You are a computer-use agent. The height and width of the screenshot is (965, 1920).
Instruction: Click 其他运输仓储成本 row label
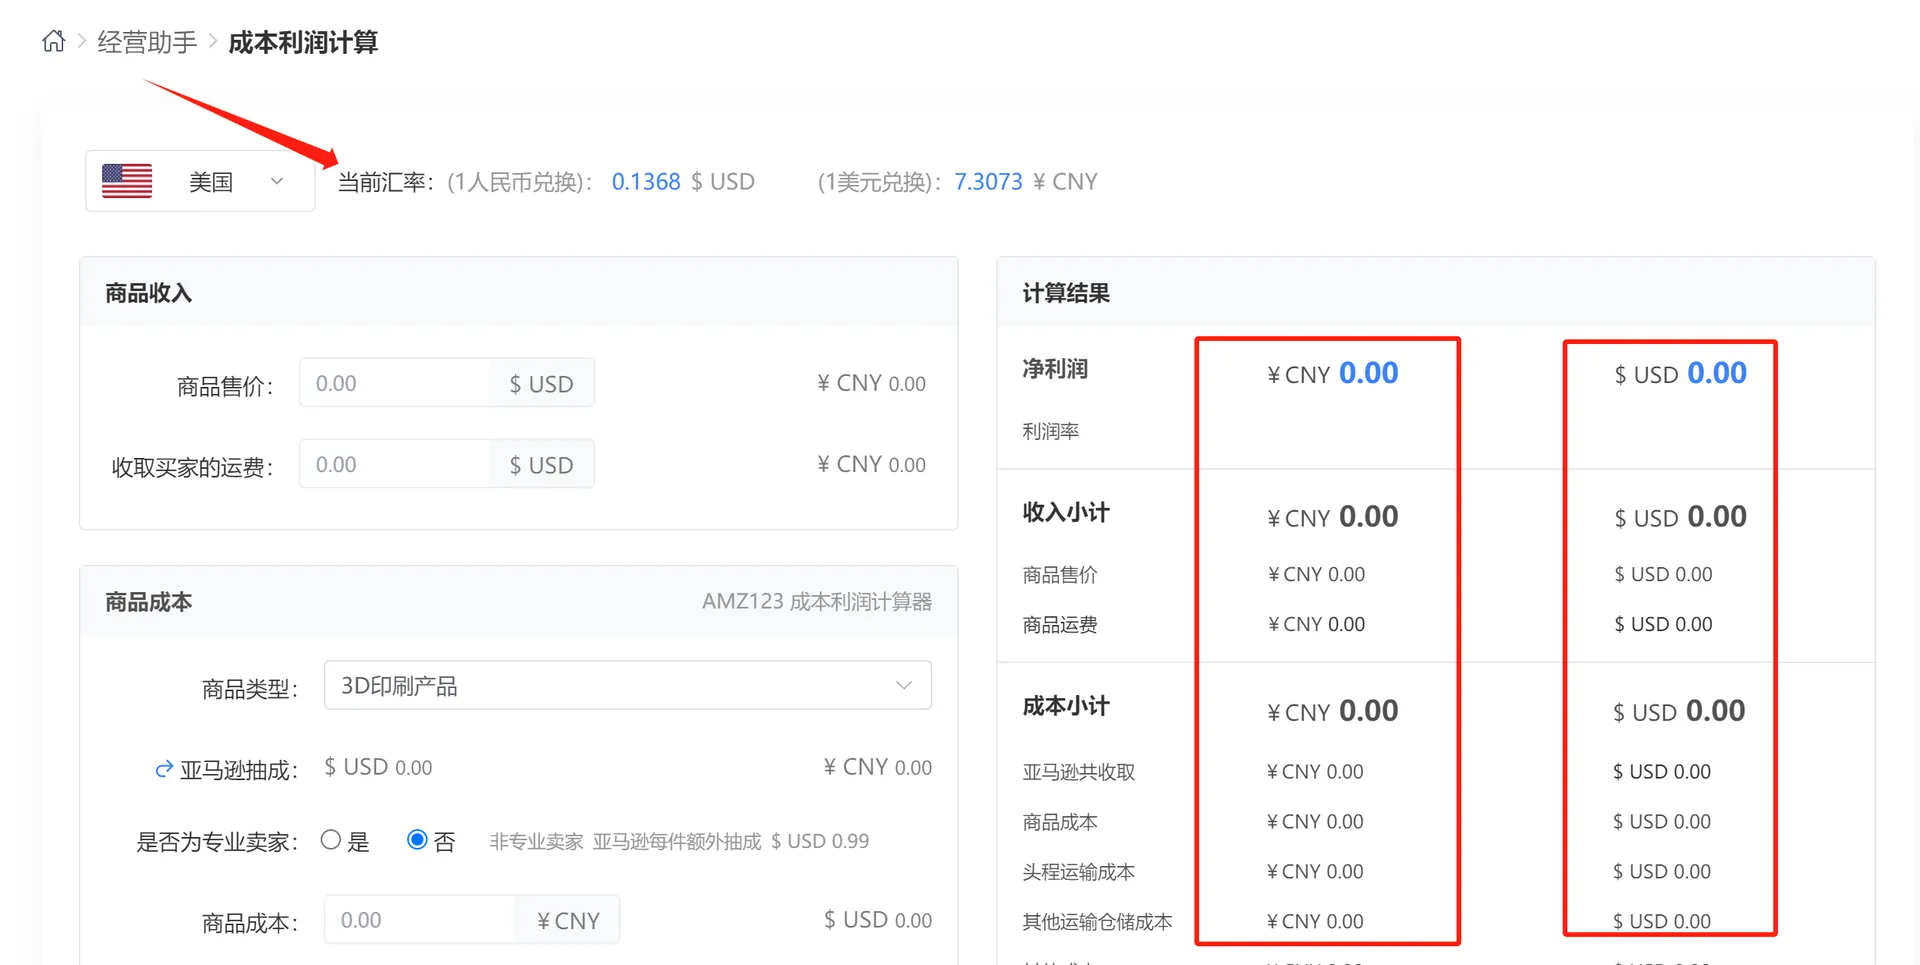coord(1097,922)
